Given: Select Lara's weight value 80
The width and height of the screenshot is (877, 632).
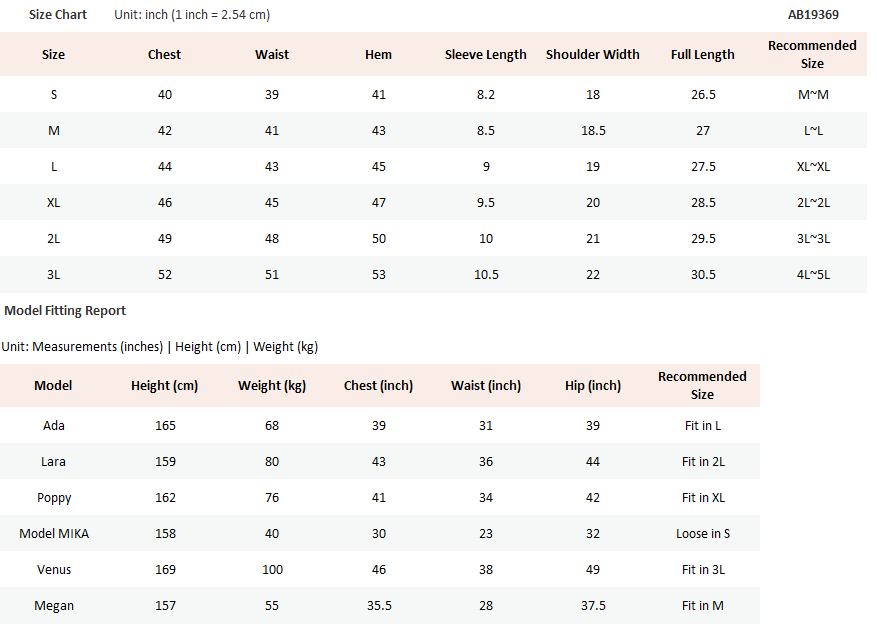Looking at the screenshot, I should click(x=272, y=462).
